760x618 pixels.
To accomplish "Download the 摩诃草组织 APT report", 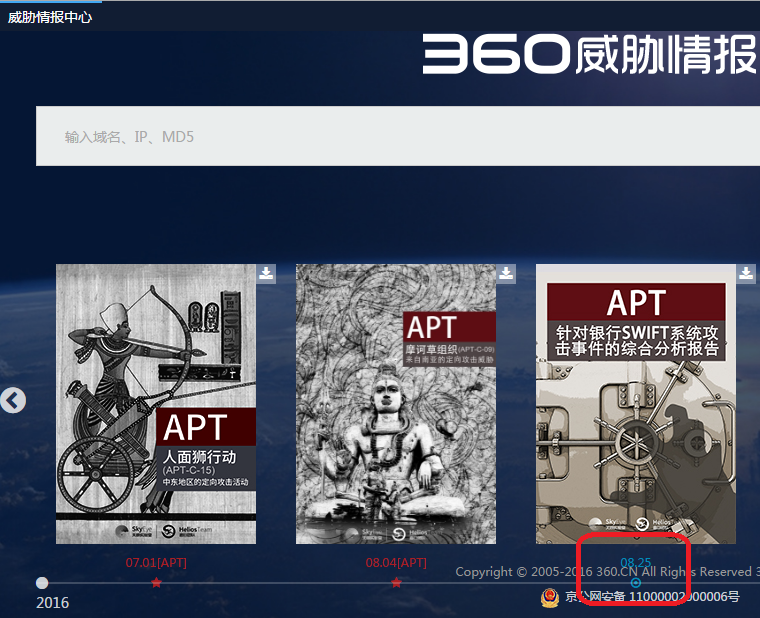I will pos(506,273).
